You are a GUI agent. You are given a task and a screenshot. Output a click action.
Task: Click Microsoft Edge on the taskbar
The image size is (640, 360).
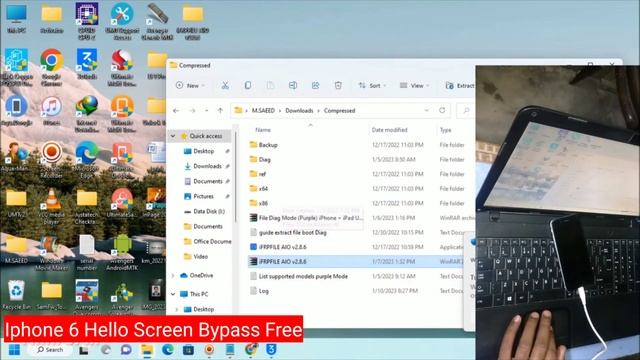(167, 350)
